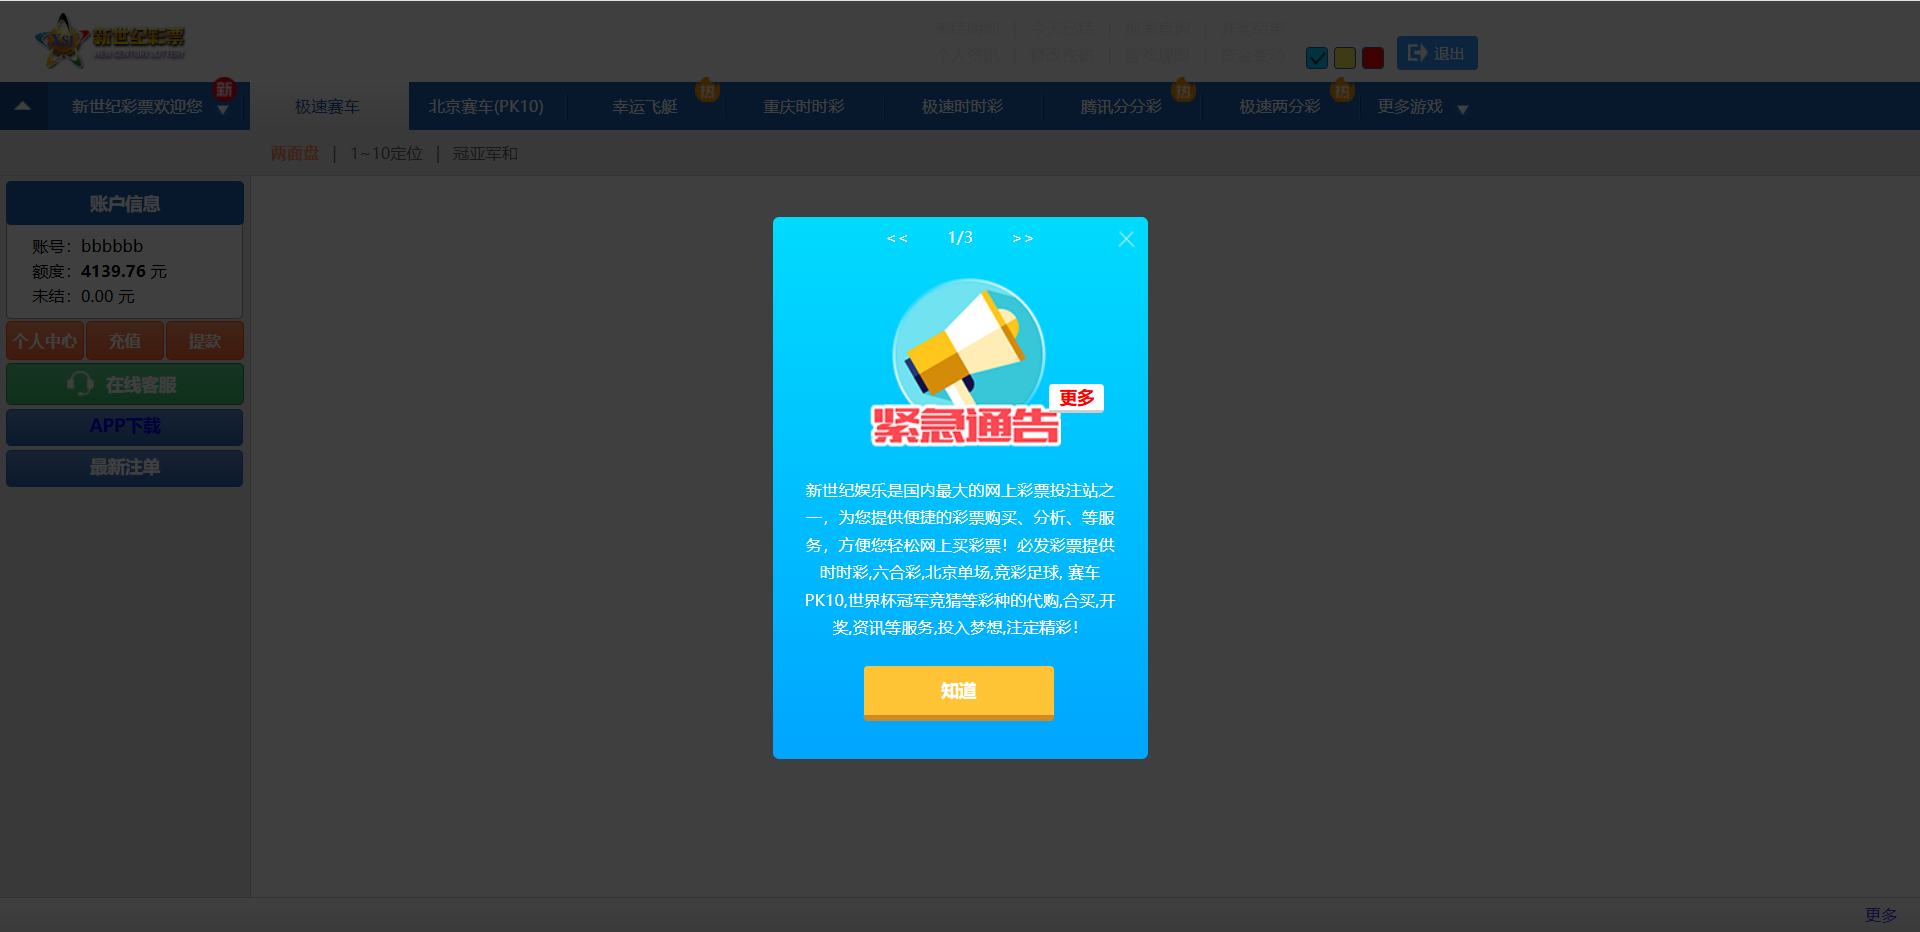Click the 退出 logout button
This screenshot has width=1920, height=932.
click(1436, 53)
